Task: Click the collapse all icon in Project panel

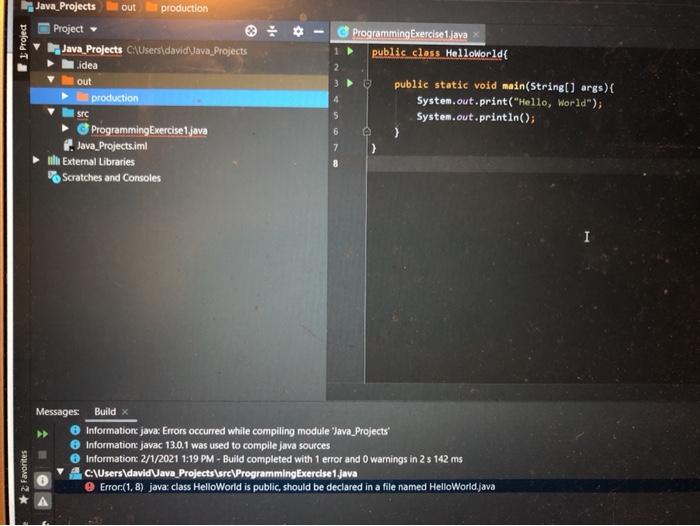Action: tap(272, 31)
